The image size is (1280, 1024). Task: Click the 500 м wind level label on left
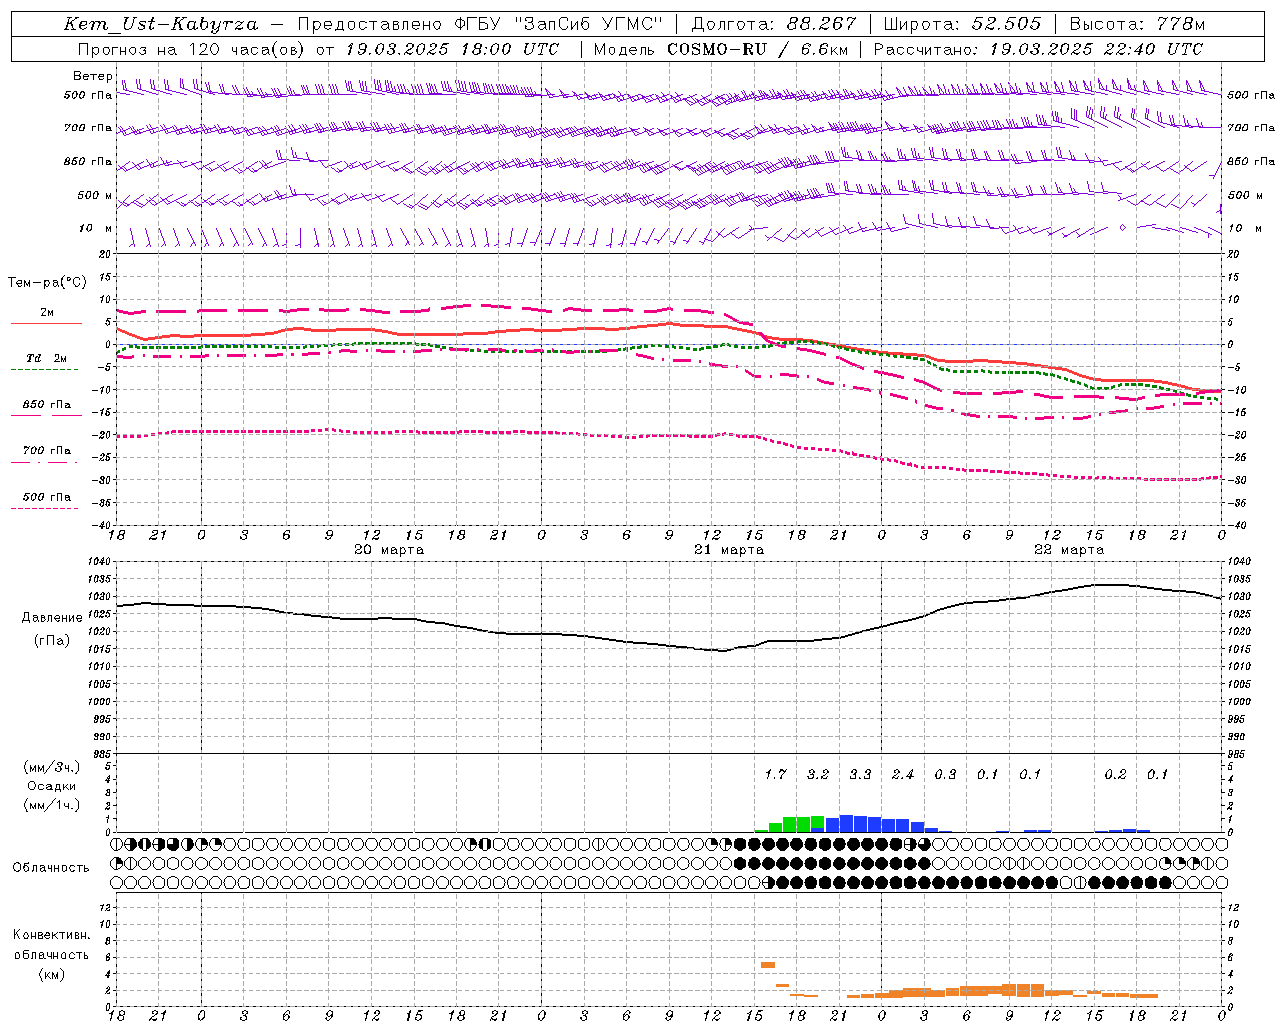coord(95,195)
